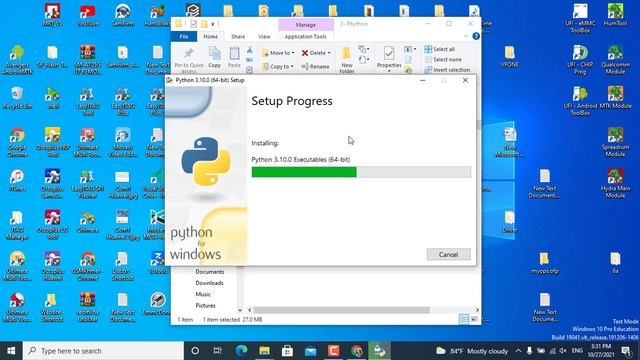The image size is (640, 360).
Task: Click Select none in Explorer ribbon
Action: (443, 60)
